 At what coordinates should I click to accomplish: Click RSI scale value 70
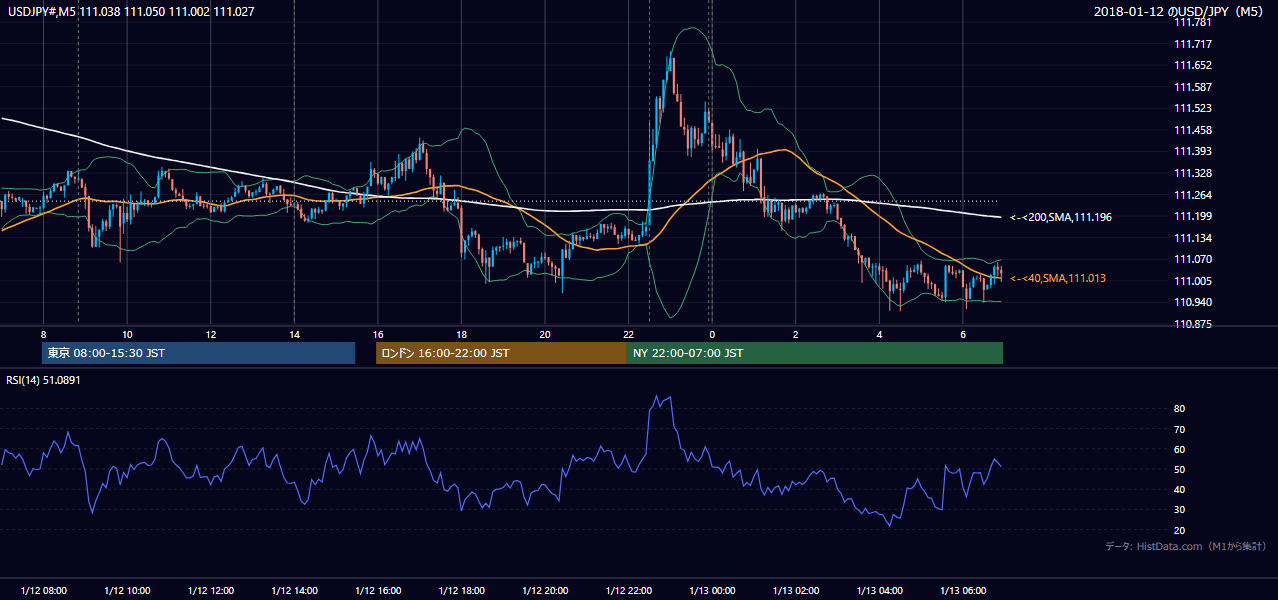(x=1179, y=429)
